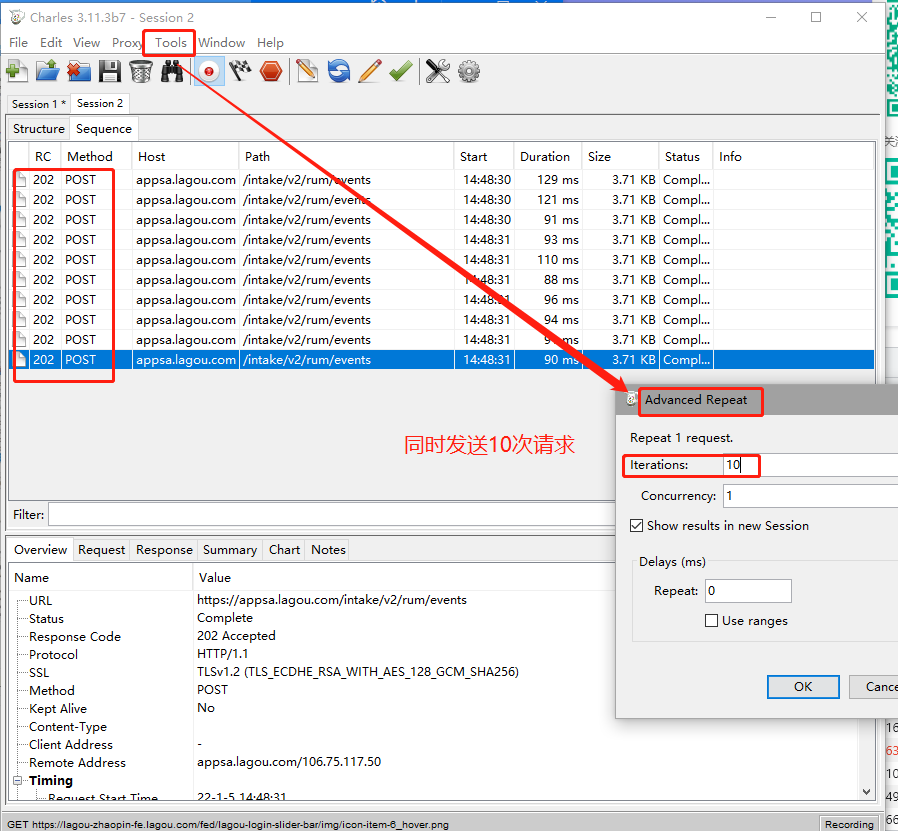Click the New Session toolbar icon

point(17,72)
